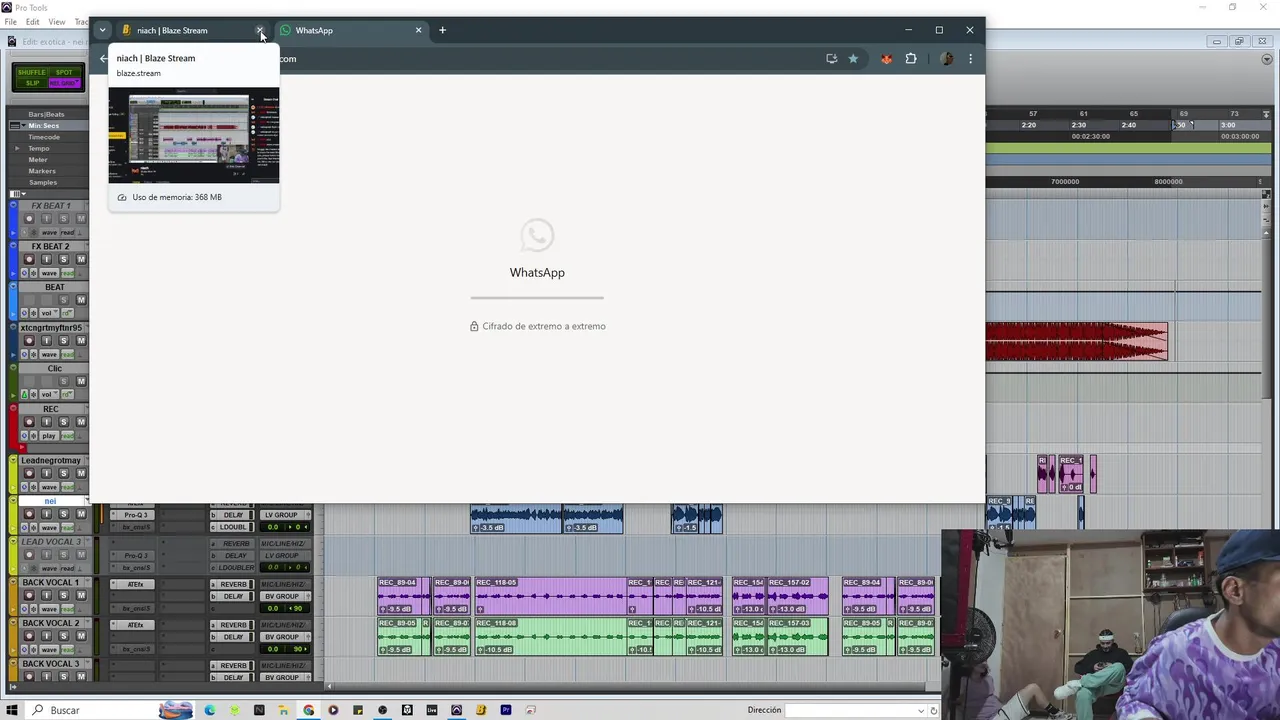
Task: Freeze the FX BEAT 2 track snowflake icon
Action: click(33, 273)
